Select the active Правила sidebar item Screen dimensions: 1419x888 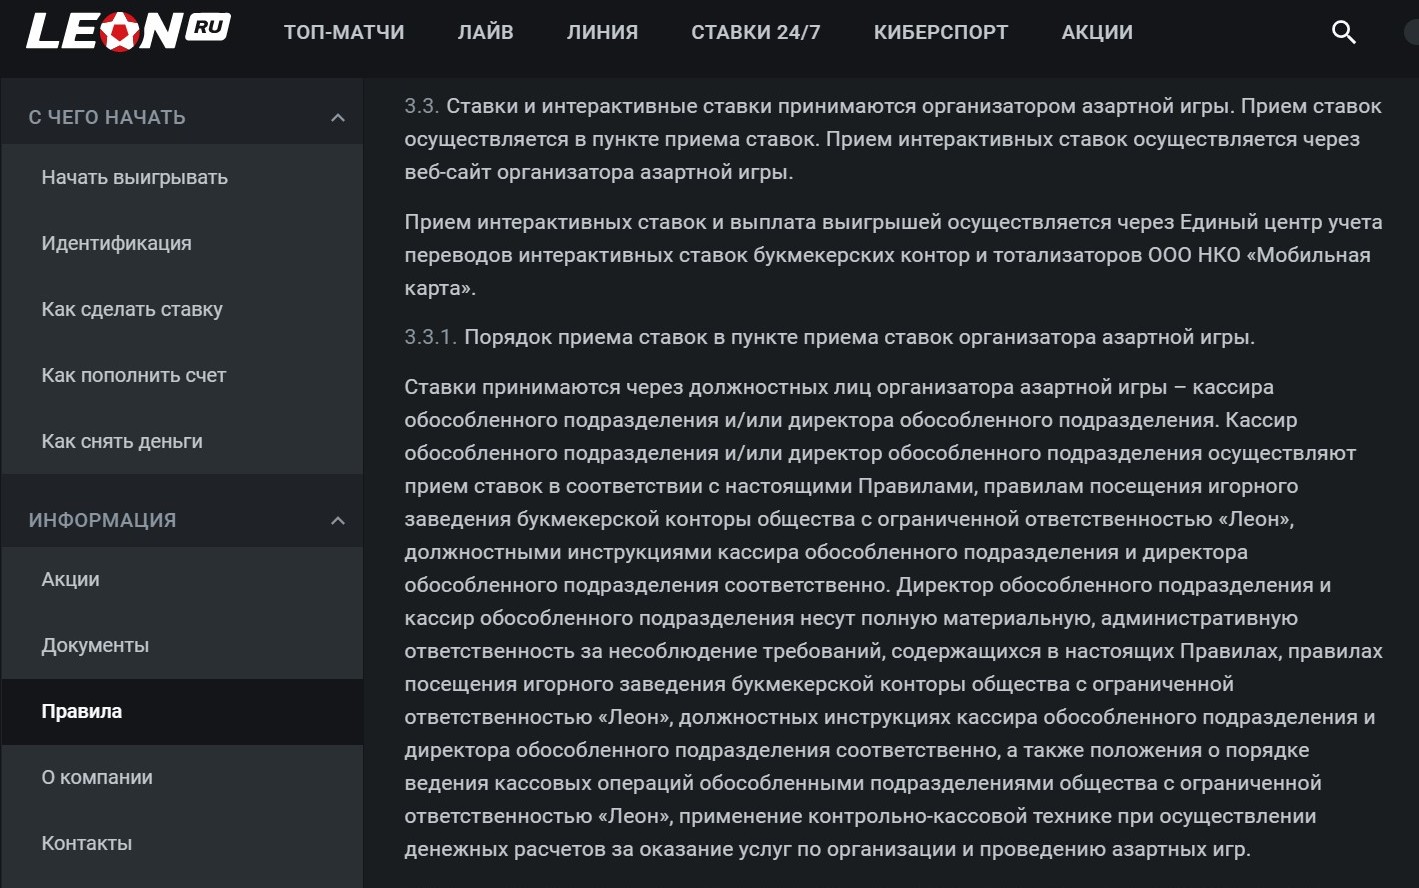(x=182, y=712)
